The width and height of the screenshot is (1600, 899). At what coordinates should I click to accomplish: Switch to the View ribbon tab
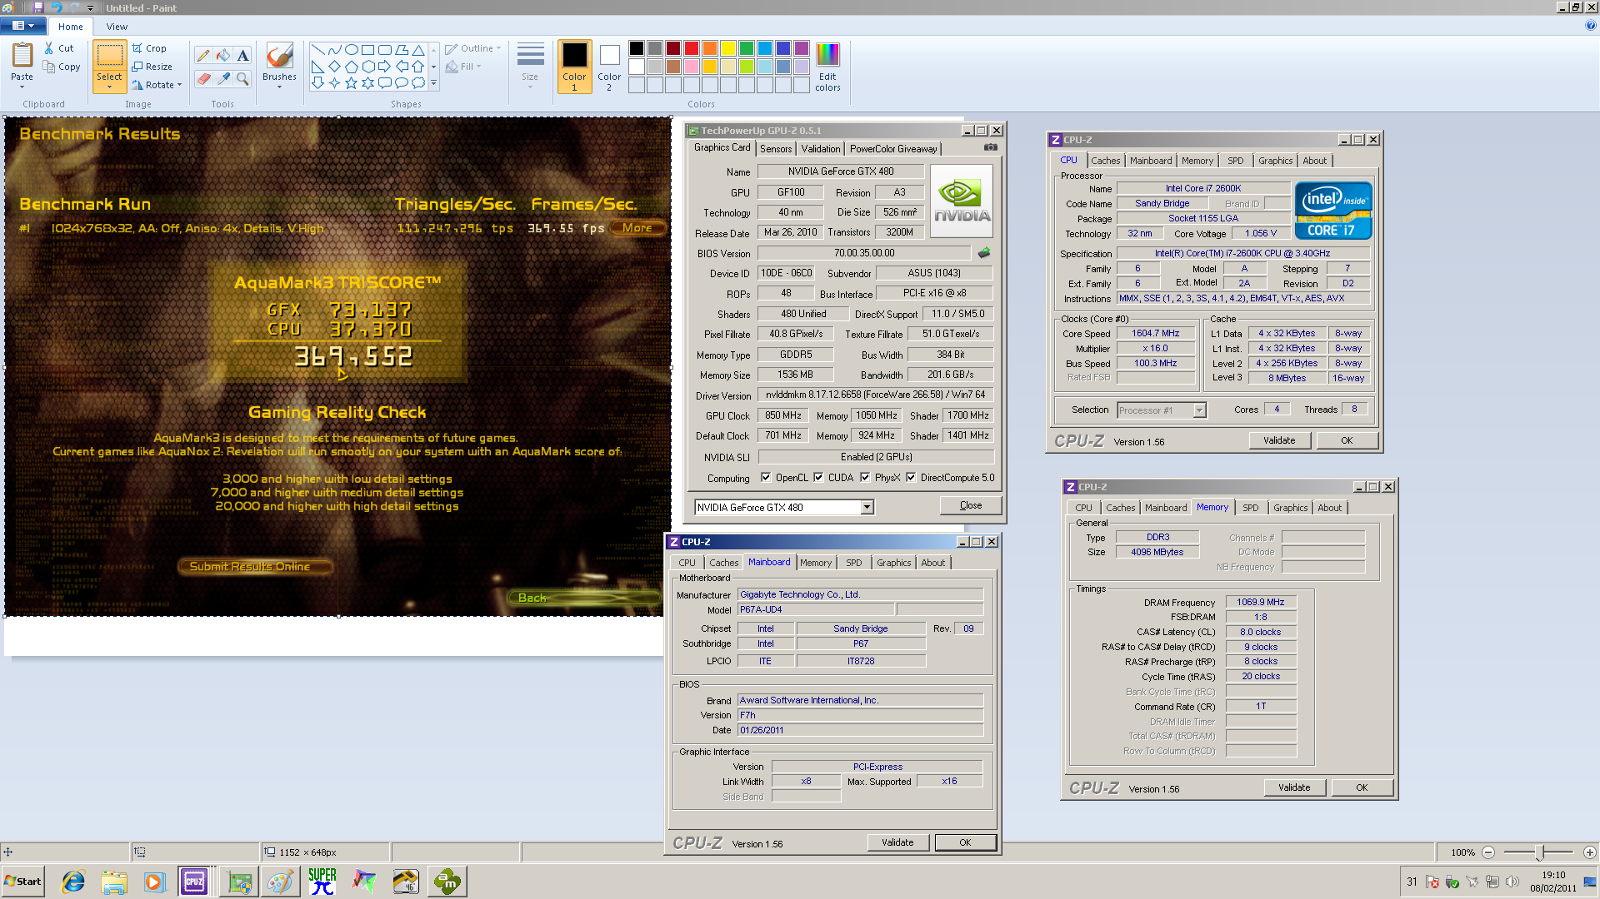click(x=117, y=27)
